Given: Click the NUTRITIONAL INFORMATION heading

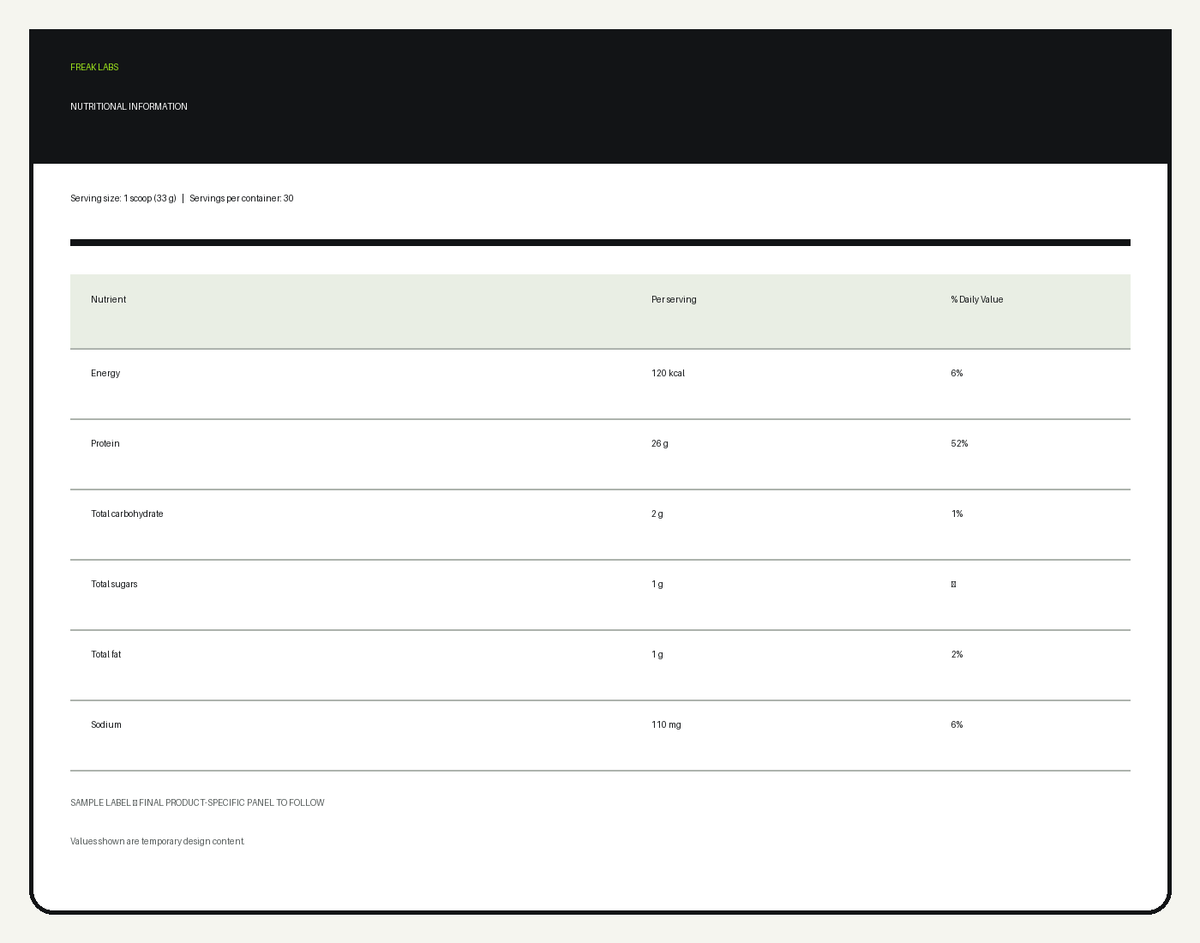Looking at the screenshot, I should tap(129, 107).
